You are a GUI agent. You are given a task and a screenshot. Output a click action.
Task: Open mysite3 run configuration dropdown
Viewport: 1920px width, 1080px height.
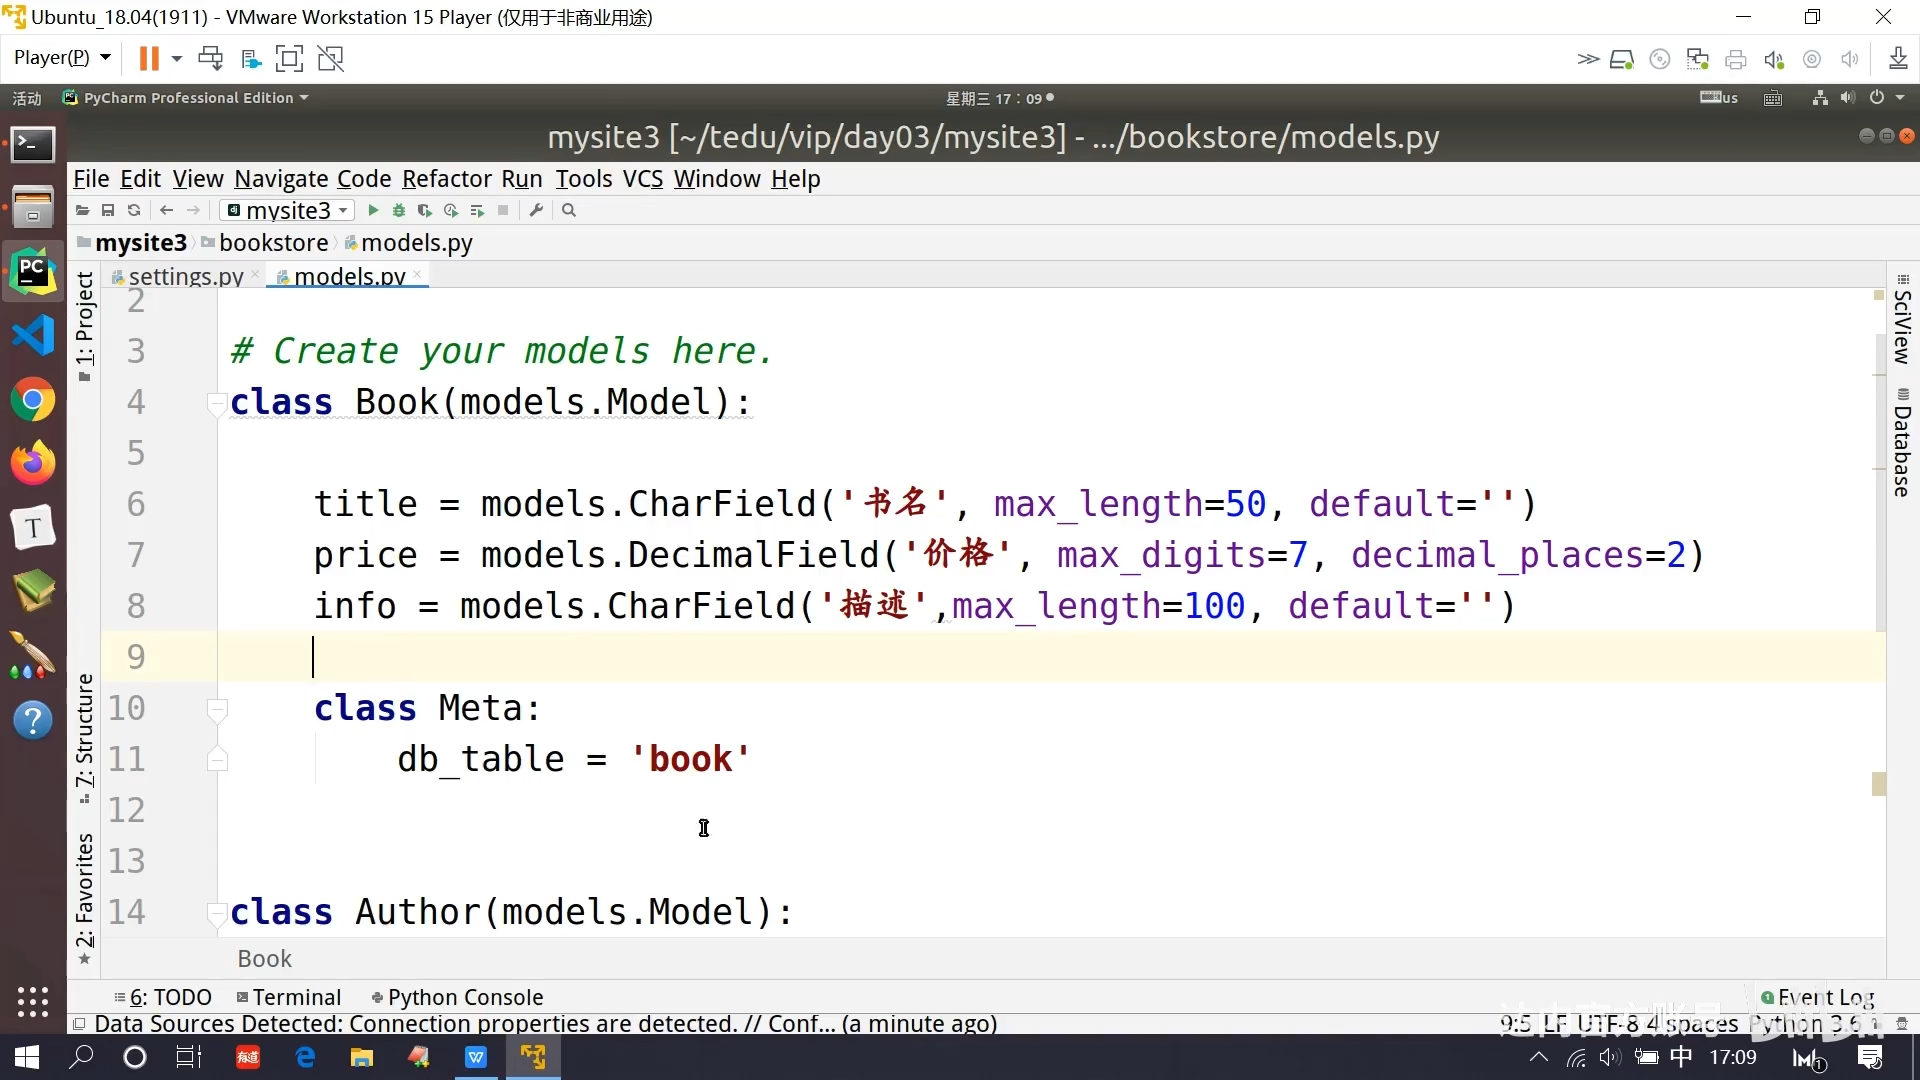point(287,211)
